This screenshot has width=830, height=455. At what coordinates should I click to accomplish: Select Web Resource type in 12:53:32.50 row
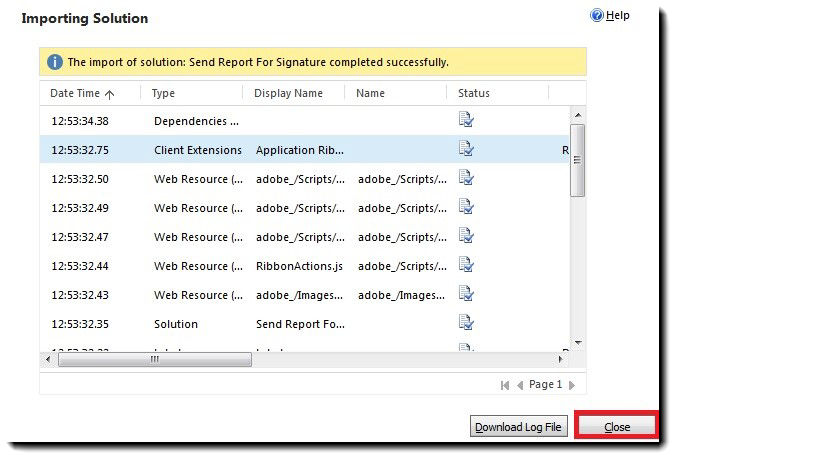click(x=199, y=179)
